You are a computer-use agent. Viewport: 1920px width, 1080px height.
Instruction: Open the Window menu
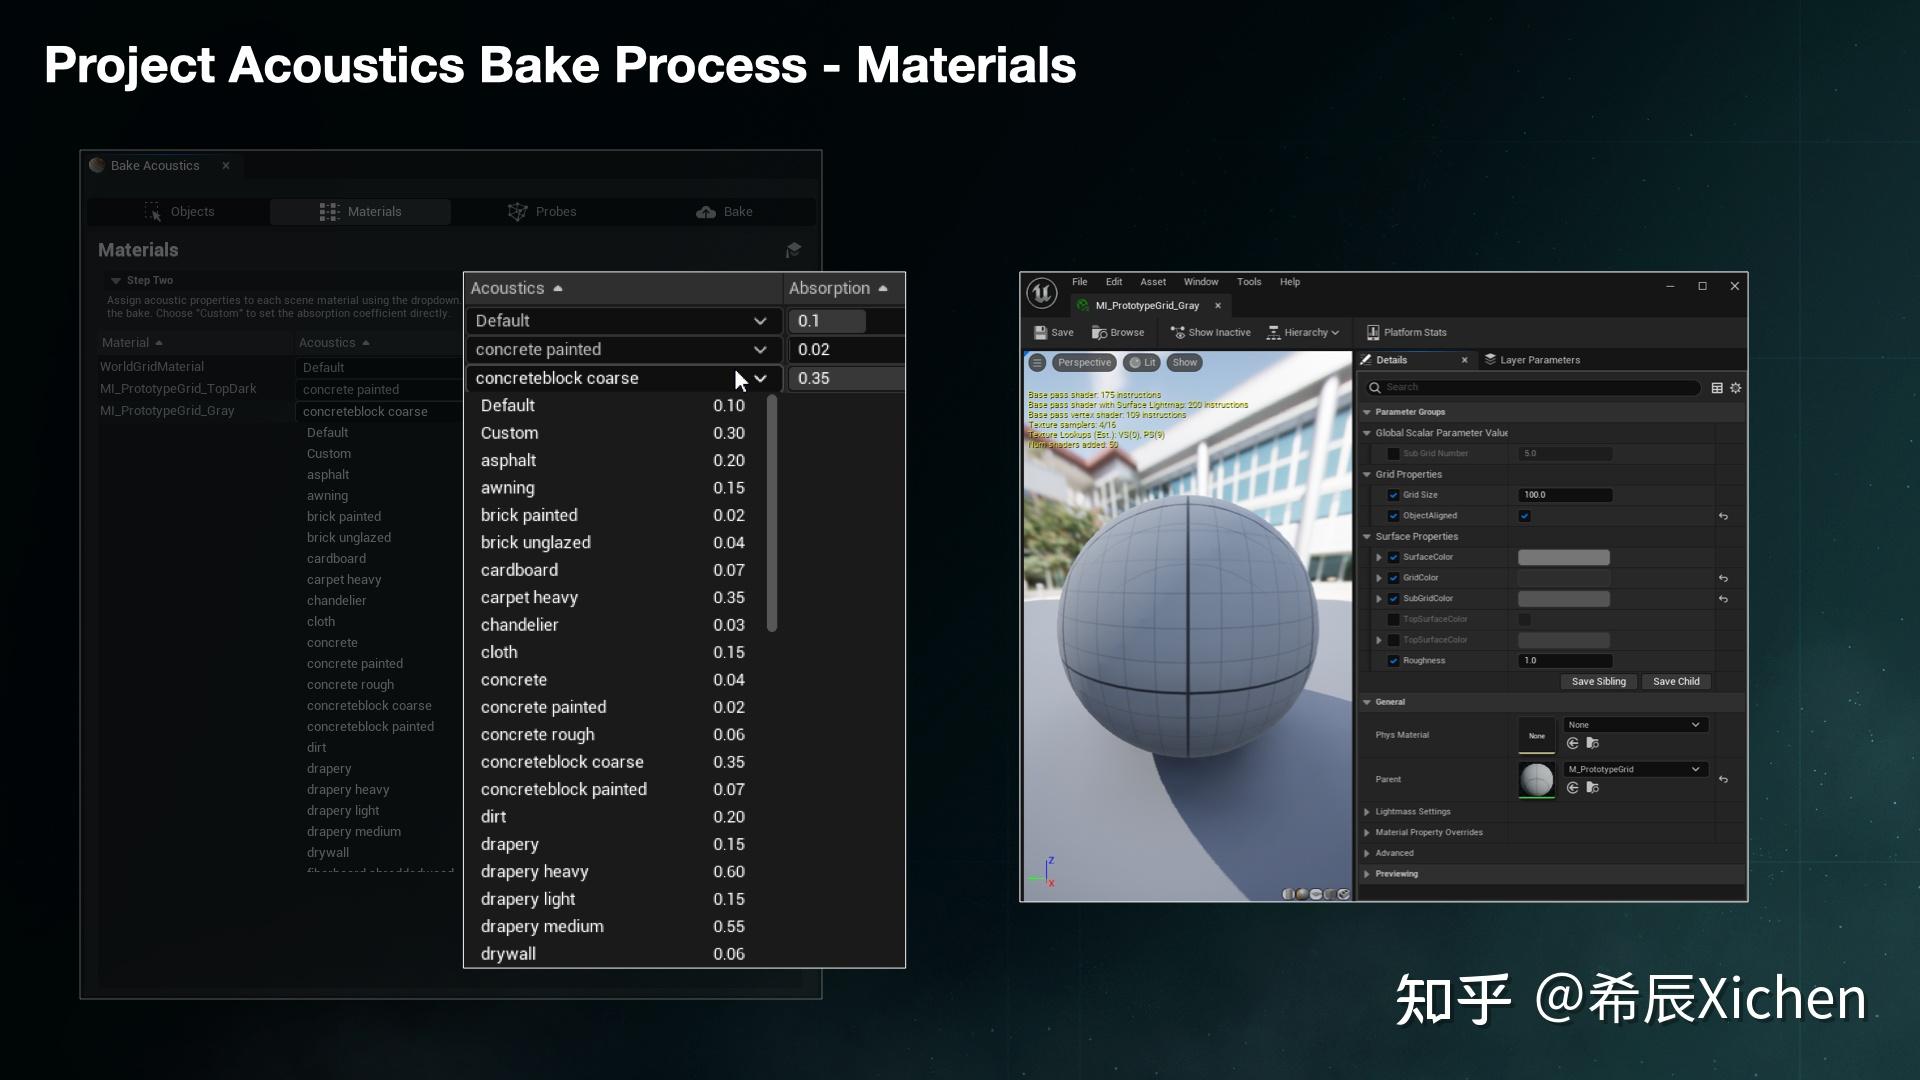click(1201, 282)
